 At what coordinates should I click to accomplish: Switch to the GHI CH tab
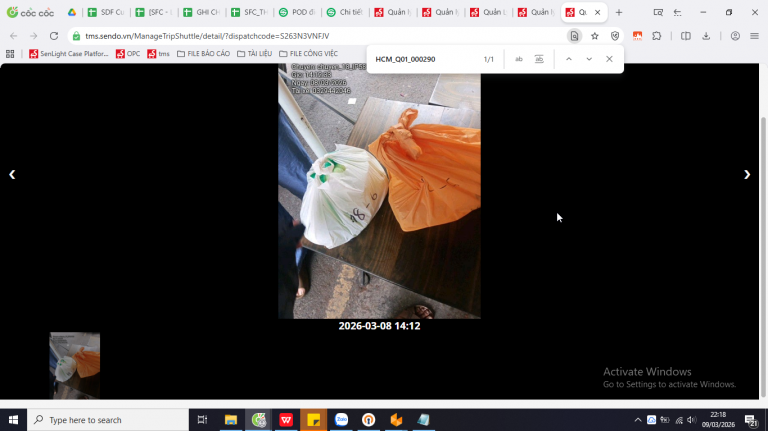202,12
